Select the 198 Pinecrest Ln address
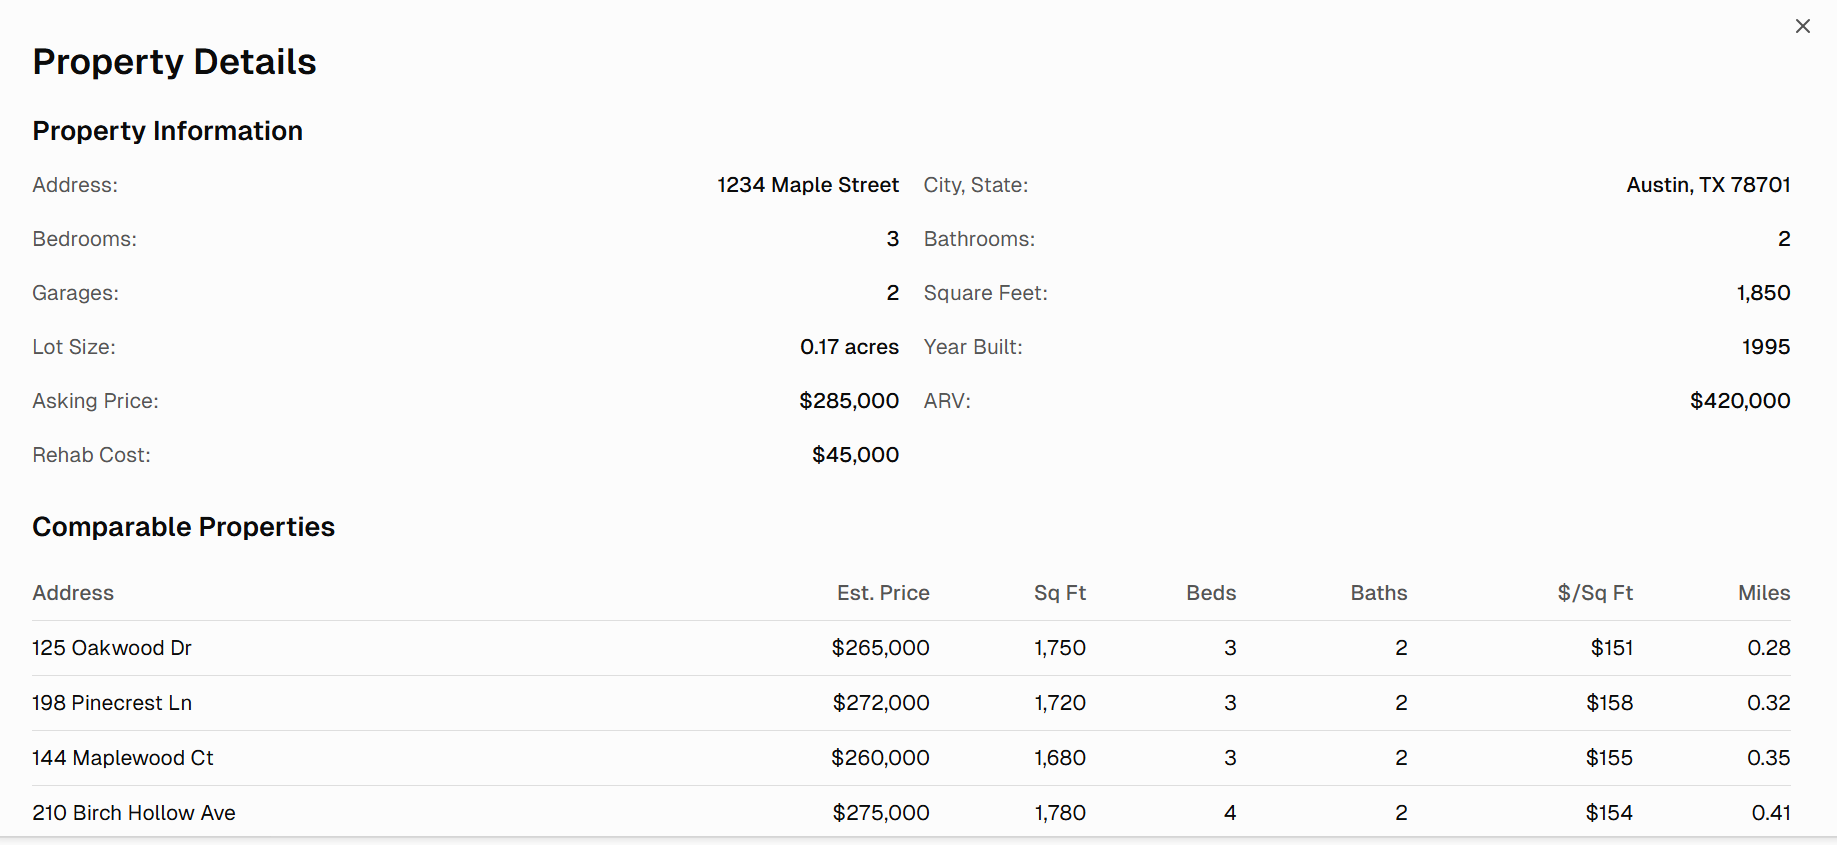This screenshot has width=1837, height=845. pos(112,703)
